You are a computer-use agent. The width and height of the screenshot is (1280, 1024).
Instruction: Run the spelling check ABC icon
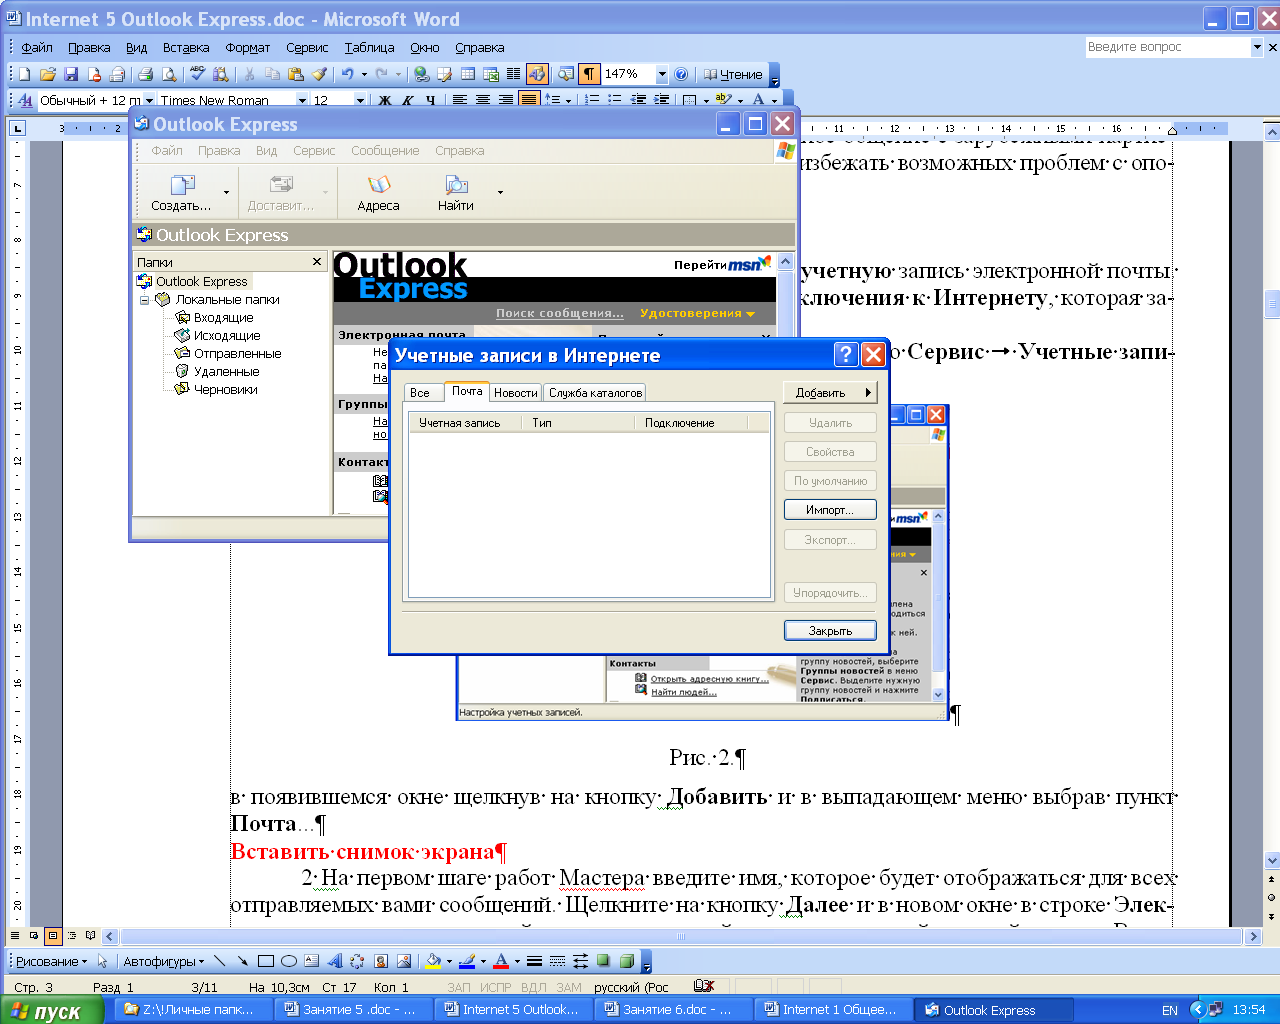pos(197,74)
